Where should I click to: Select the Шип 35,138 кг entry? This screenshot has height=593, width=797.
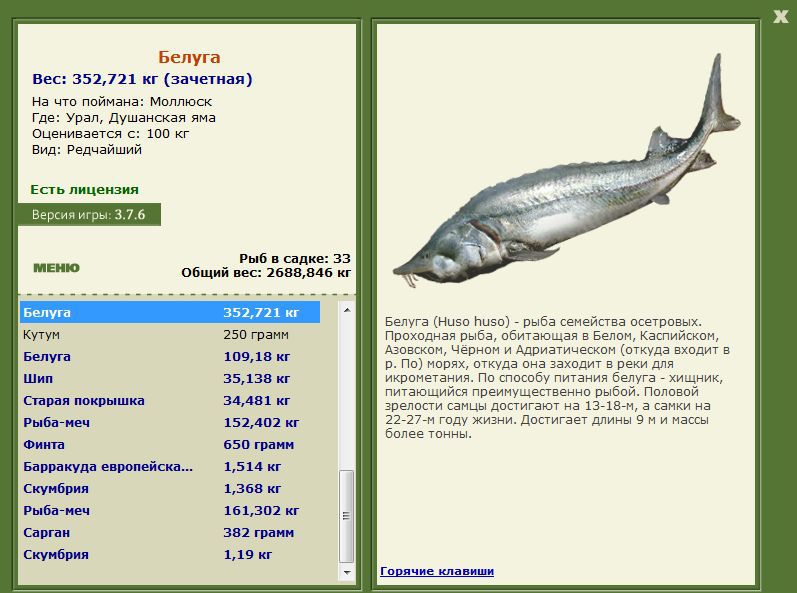click(170, 379)
